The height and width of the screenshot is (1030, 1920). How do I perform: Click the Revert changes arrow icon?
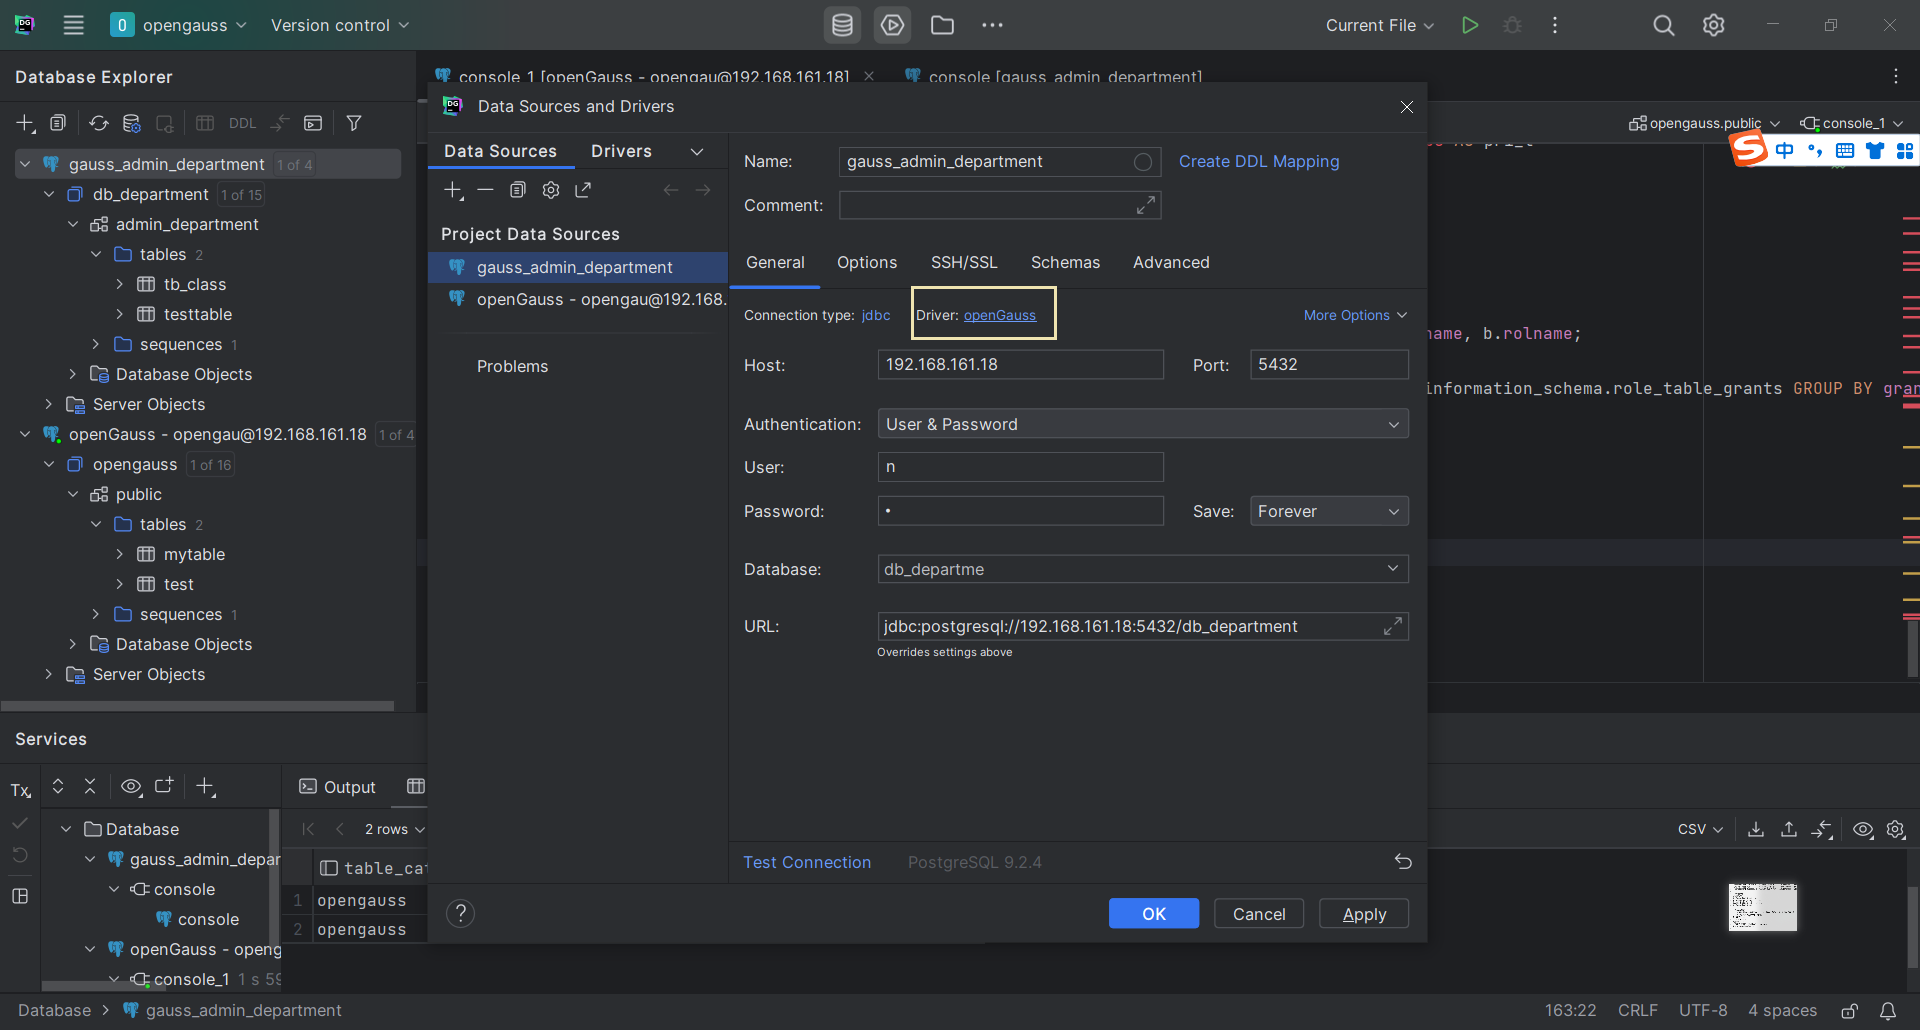[1403, 862]
